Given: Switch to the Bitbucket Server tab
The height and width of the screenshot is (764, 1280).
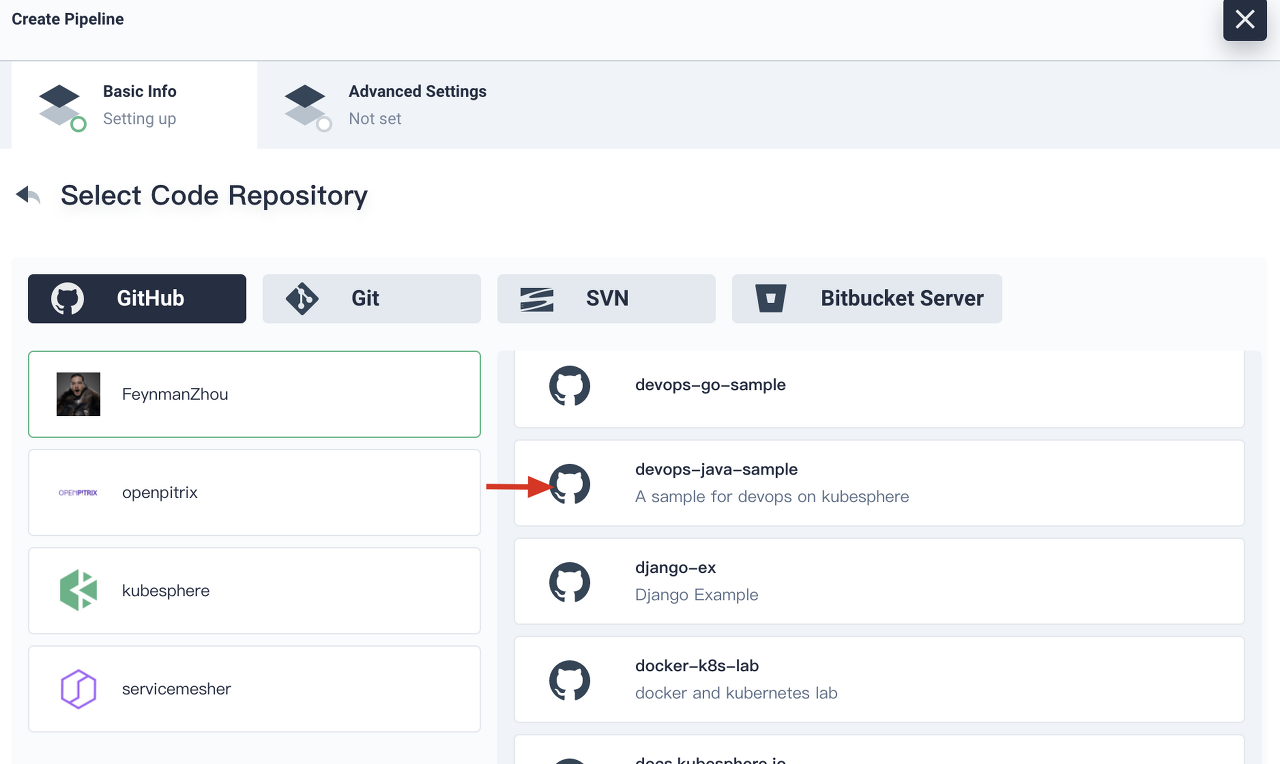Looking at the screenshot, I should click(x=867, y=298).
